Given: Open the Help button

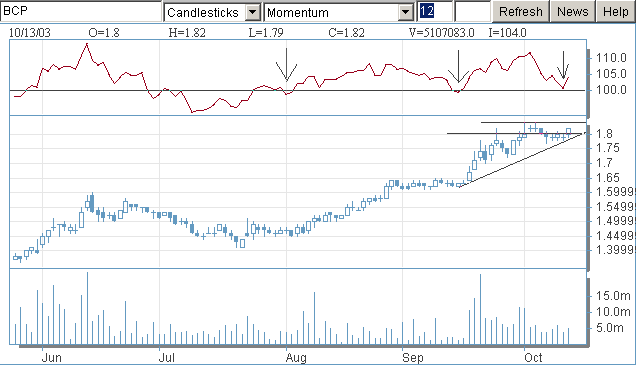Looking at the screenshot, I should click(x=616, y=12).
